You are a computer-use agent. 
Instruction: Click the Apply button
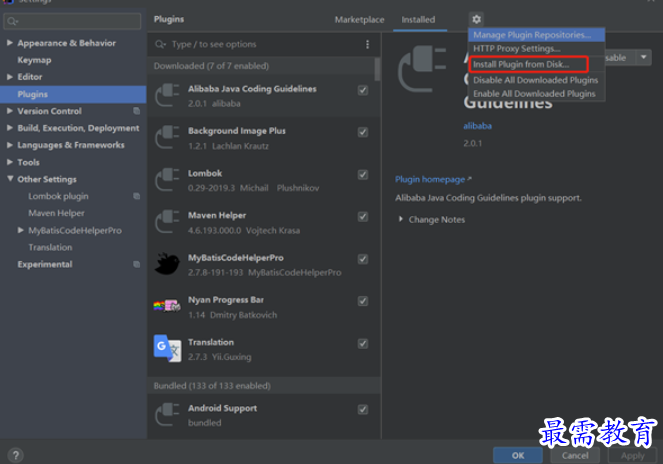pyautogui.click(x=633, y=455)
